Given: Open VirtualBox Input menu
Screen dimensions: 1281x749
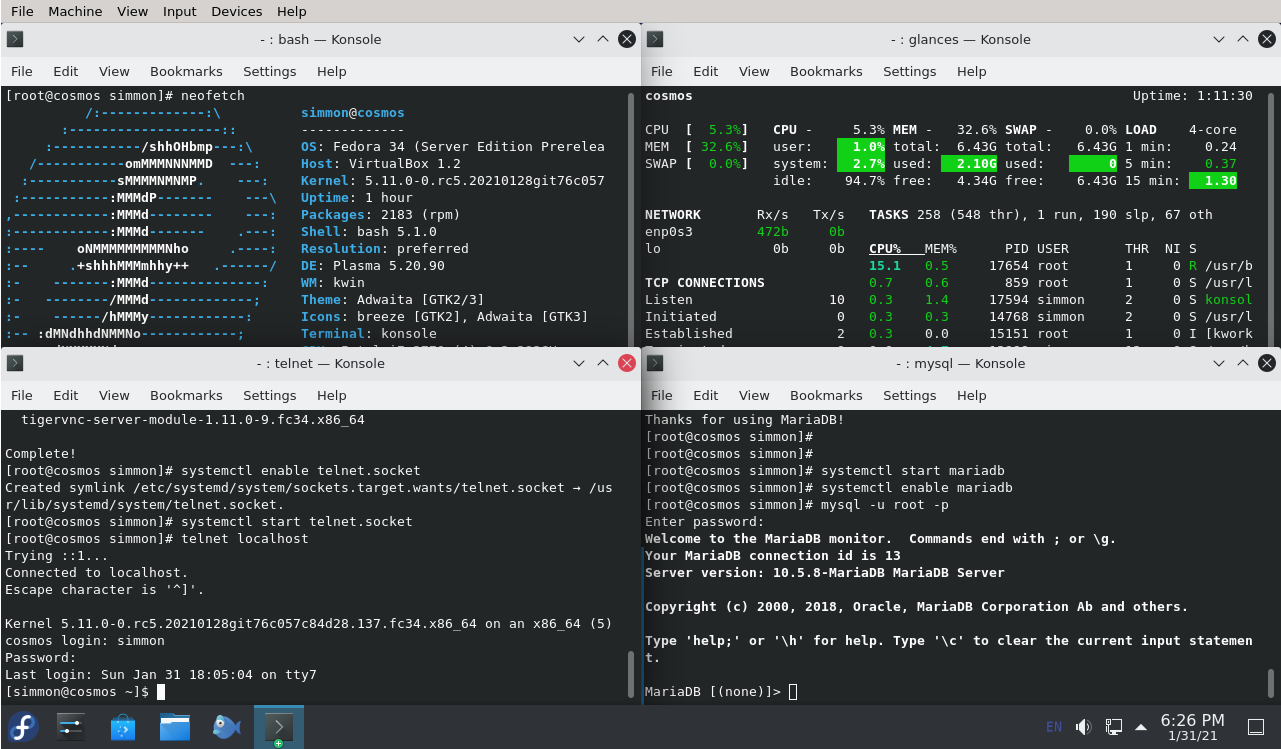Looking at the screenshot, I should (x=179, y=11).
